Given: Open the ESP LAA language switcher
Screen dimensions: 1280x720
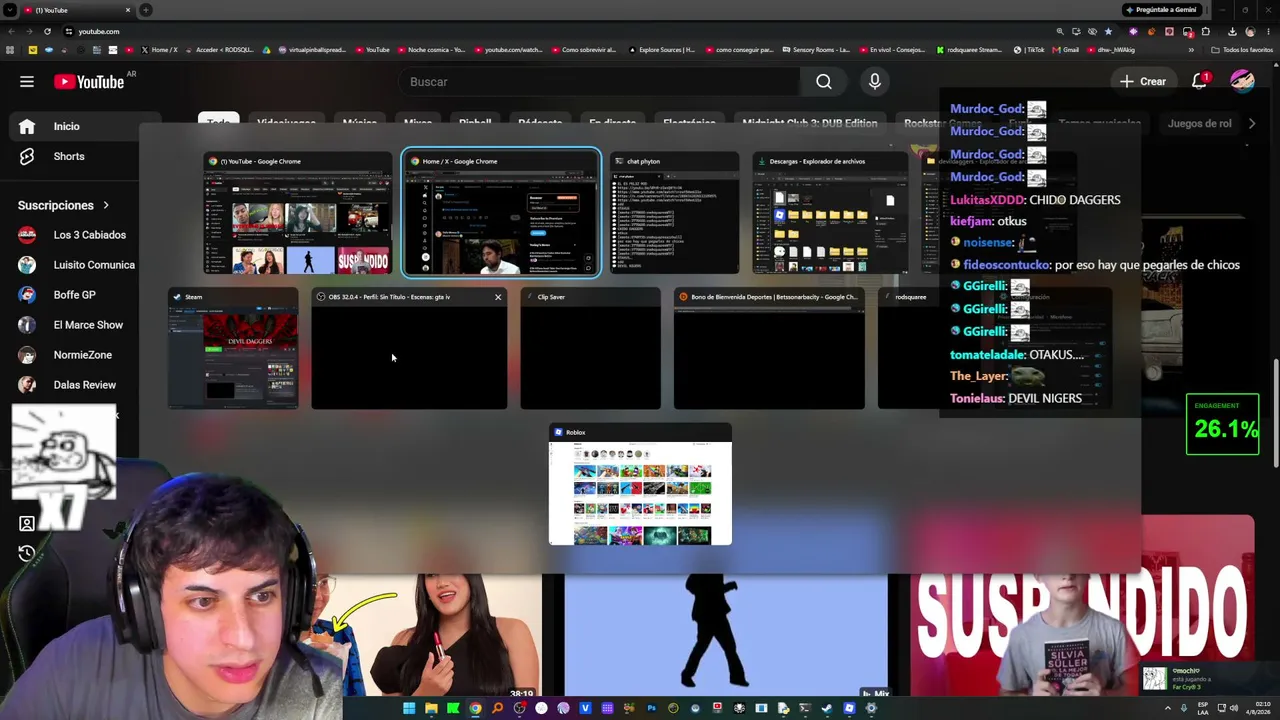Looking at the screenshot, I should point(1203,708).
